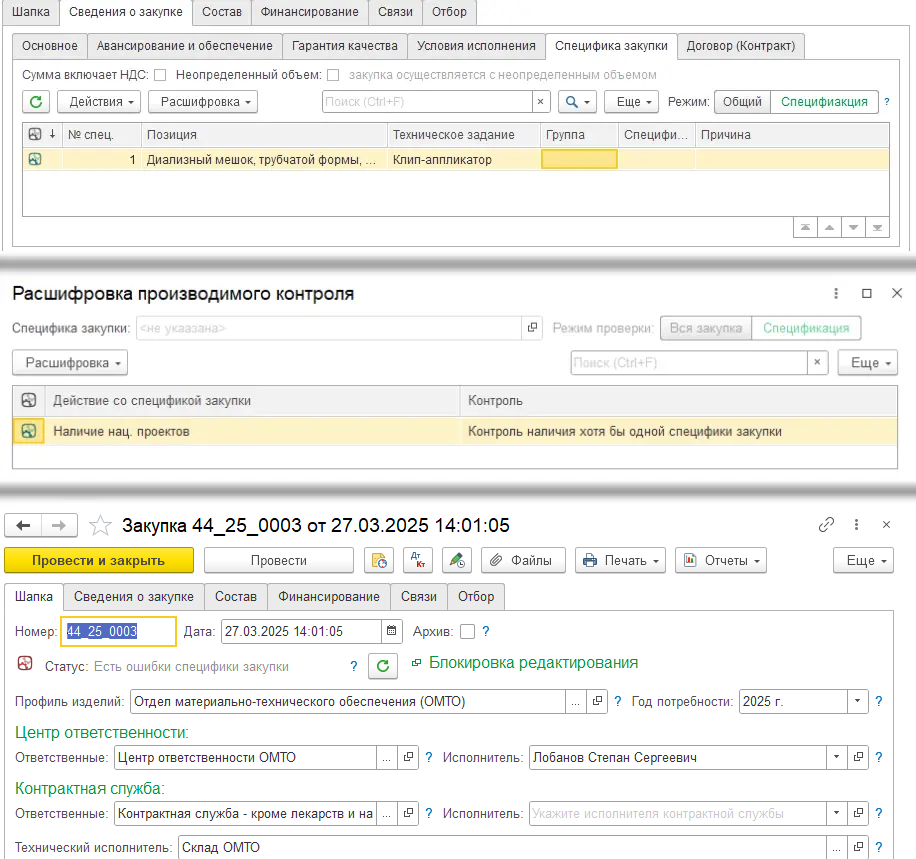The width and height of the screenshot is (916, 859).
Task: Copy link to the Закупка document
Action: 826,525
